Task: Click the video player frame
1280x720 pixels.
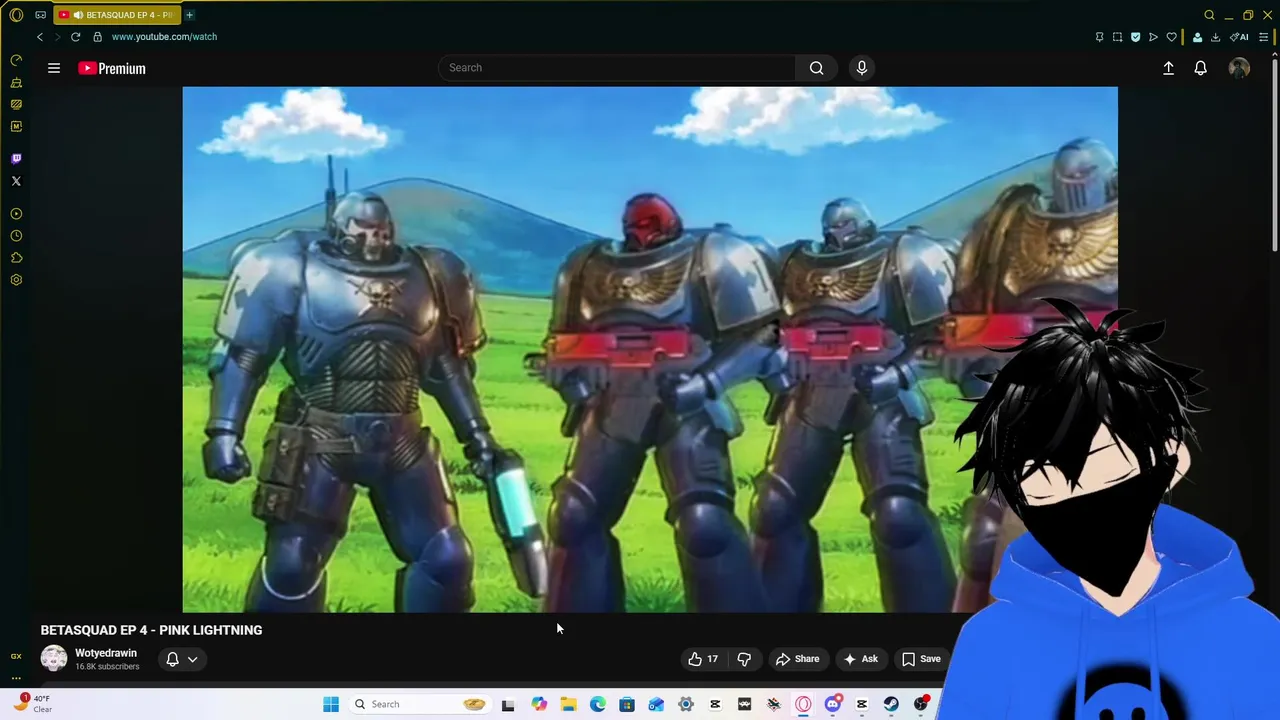Action: 650,349
